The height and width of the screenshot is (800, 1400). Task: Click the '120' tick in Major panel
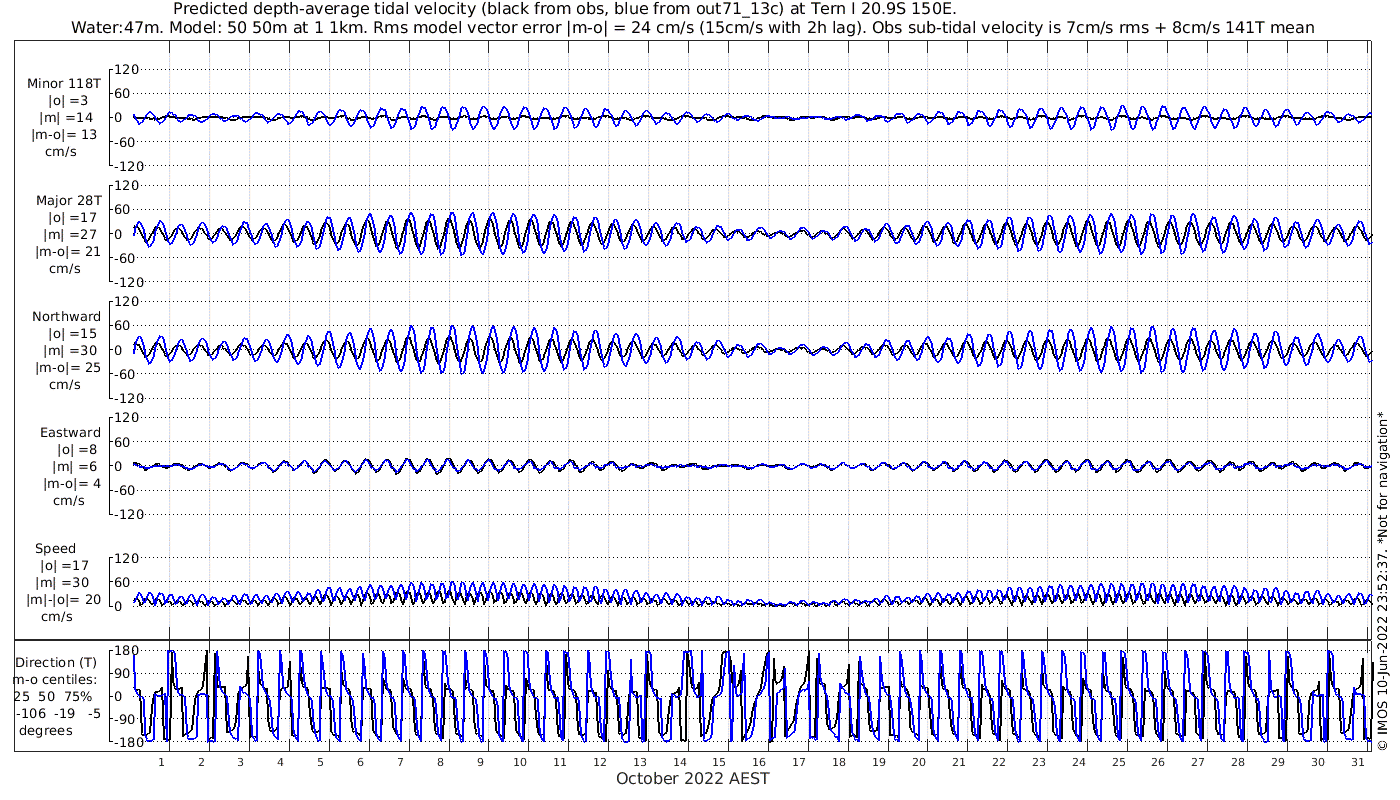tap(125, 186)
